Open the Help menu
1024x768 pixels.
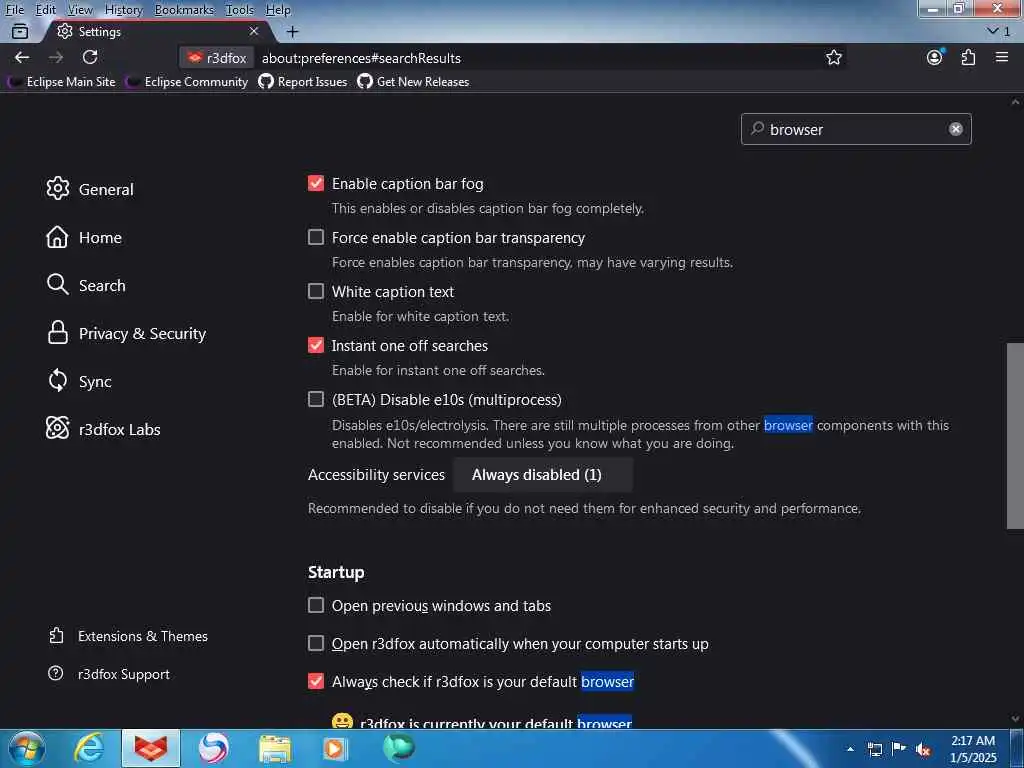click(278, 10)
